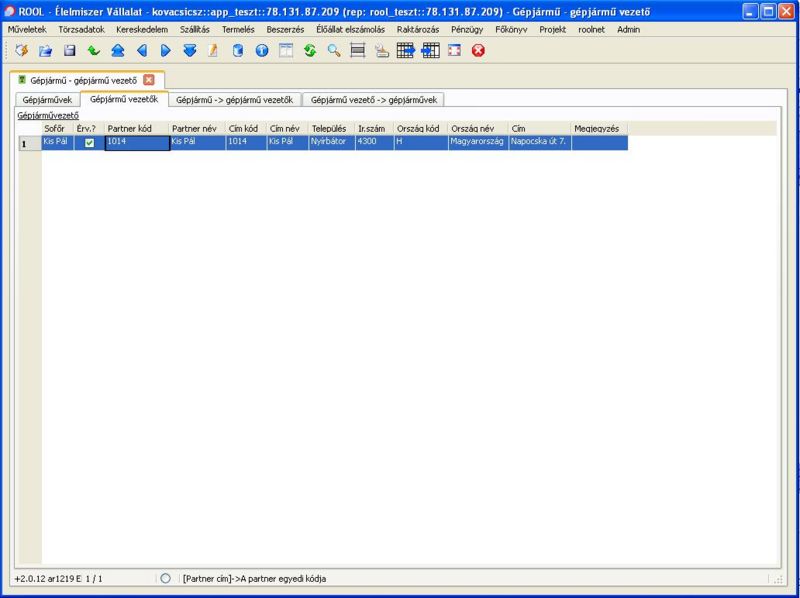
Task: Click the blue info circle icon
Action: pos(262,51)
